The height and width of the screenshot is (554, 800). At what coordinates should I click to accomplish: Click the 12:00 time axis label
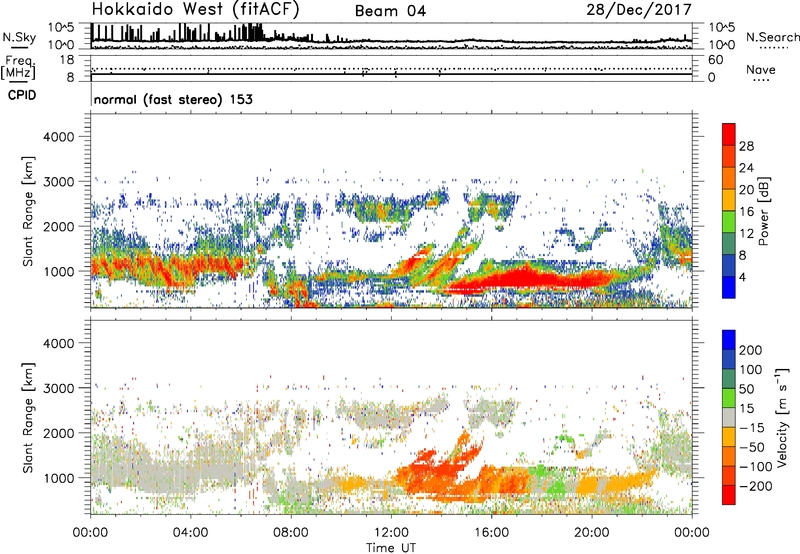tap(391, 533)
